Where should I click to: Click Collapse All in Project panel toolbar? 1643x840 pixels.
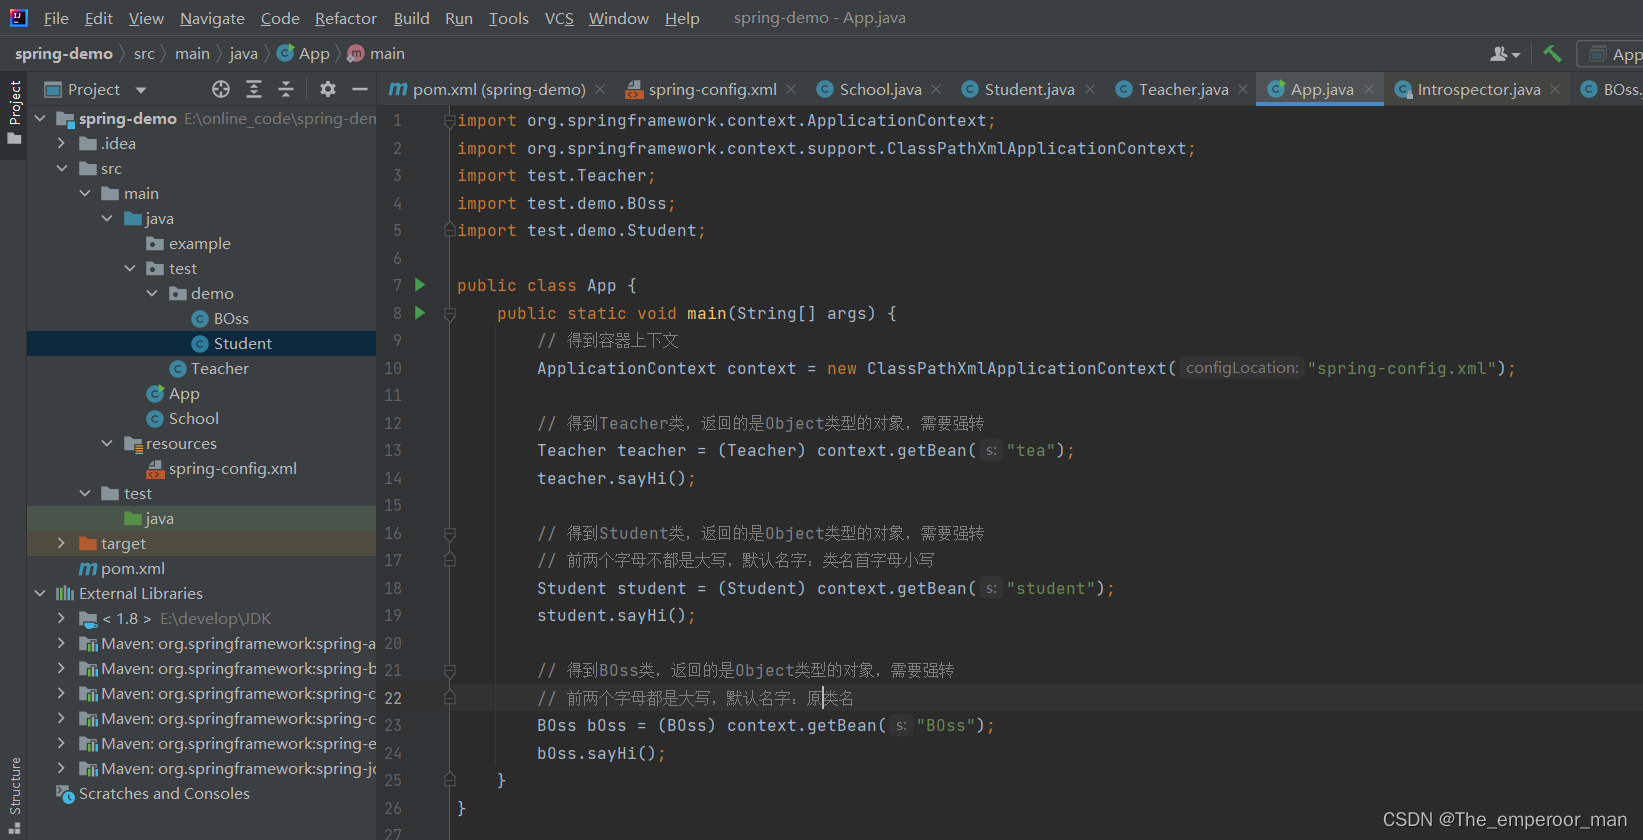pos(286,89)
